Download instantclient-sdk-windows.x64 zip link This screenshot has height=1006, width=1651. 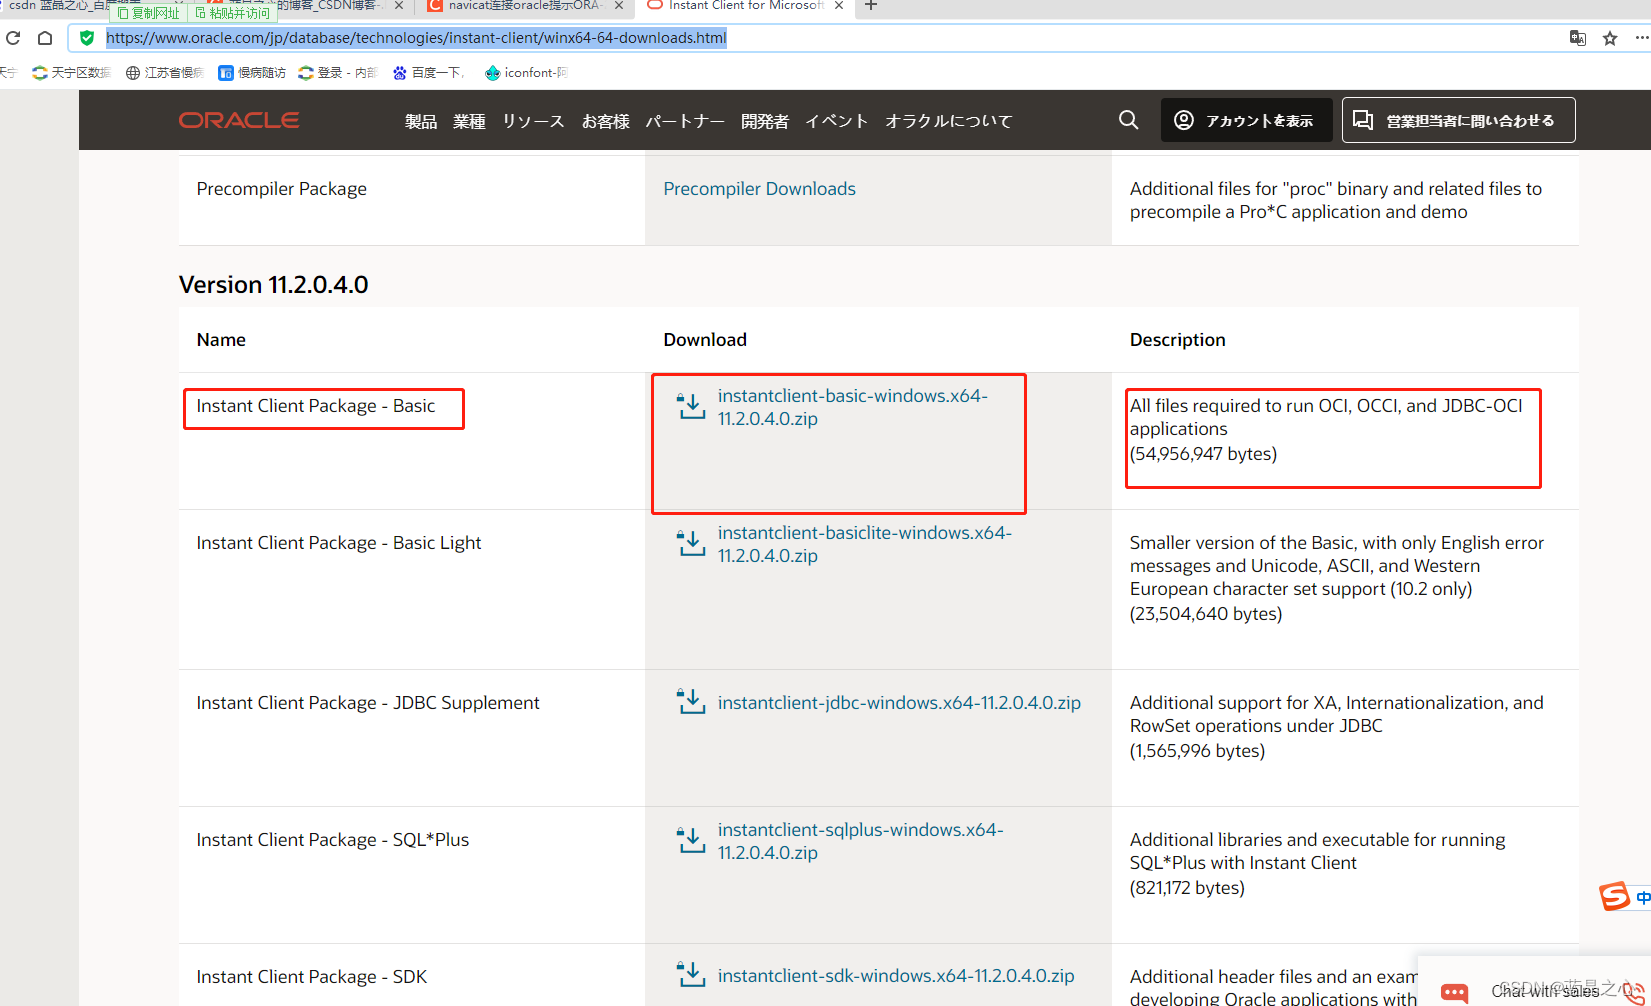pos(896,976)
